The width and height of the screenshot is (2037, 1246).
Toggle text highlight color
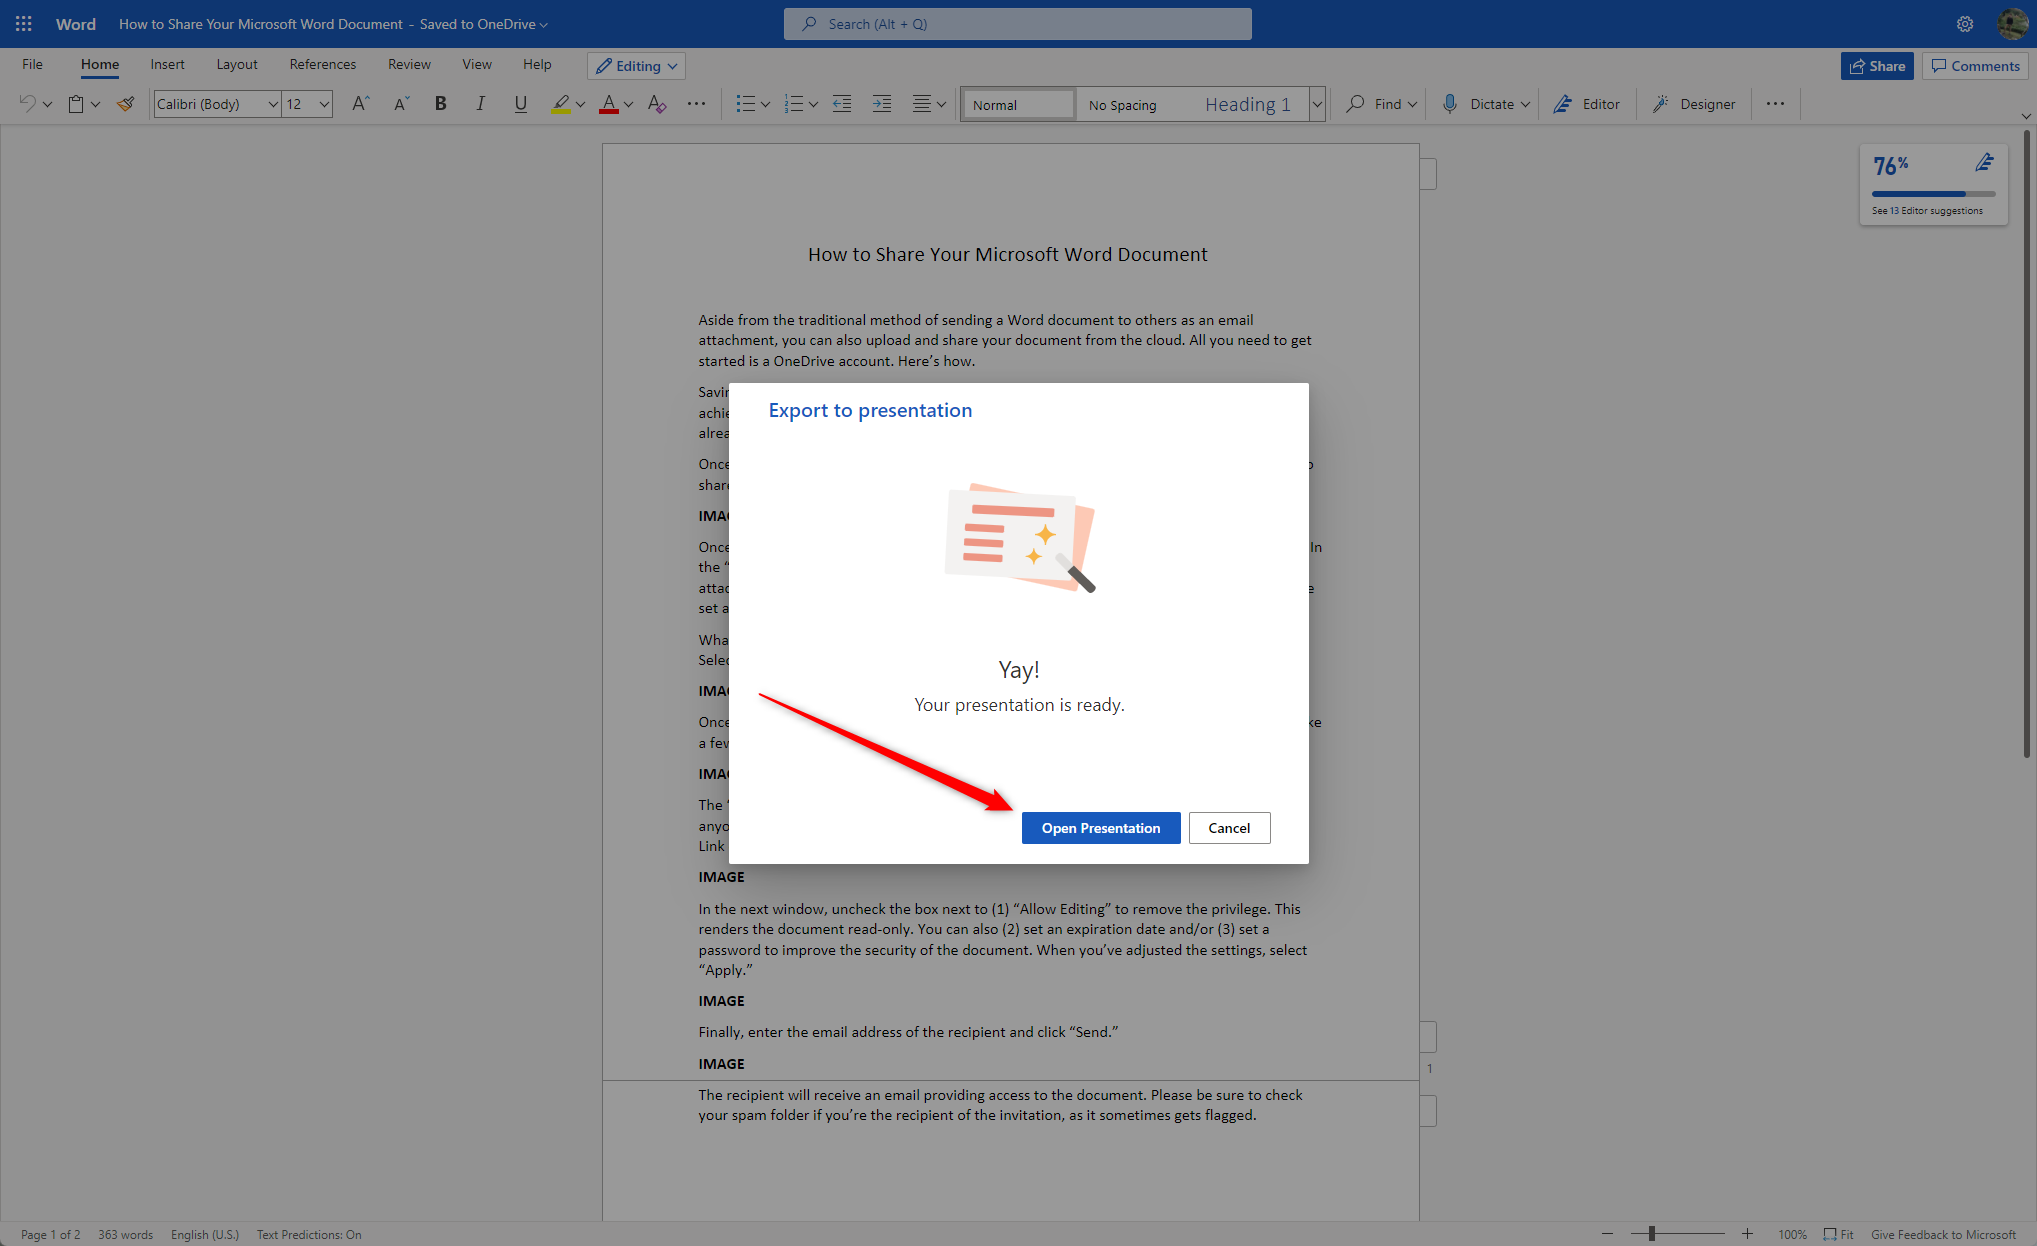coord(561,103)
